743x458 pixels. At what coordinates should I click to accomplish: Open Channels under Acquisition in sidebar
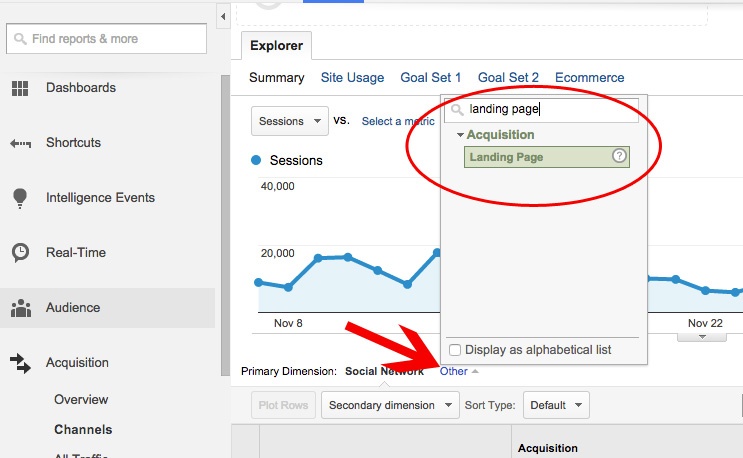point(83,430)
